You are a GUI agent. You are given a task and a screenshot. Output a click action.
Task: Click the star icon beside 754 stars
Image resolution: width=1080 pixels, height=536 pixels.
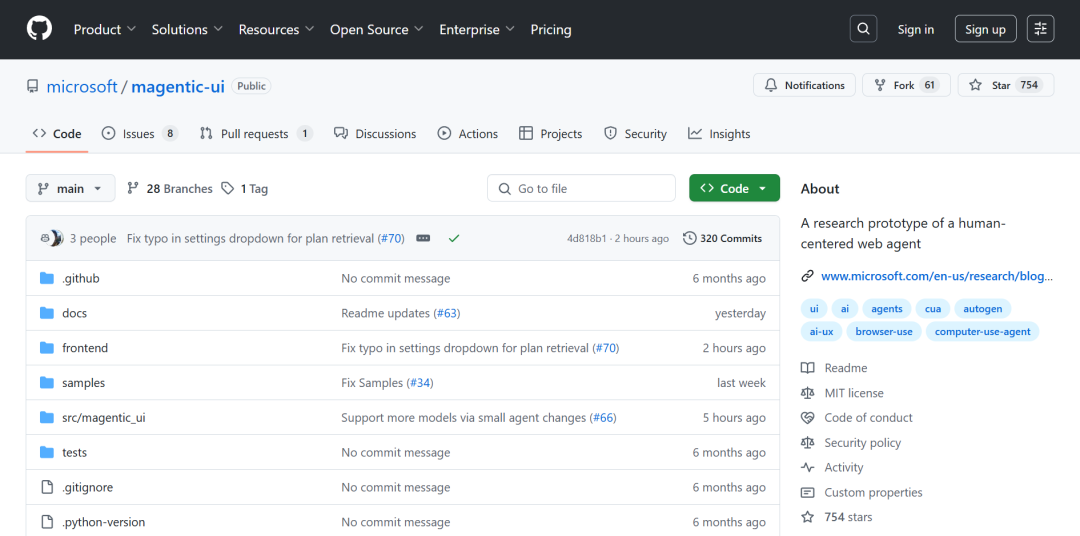click(x=807, y=517)
